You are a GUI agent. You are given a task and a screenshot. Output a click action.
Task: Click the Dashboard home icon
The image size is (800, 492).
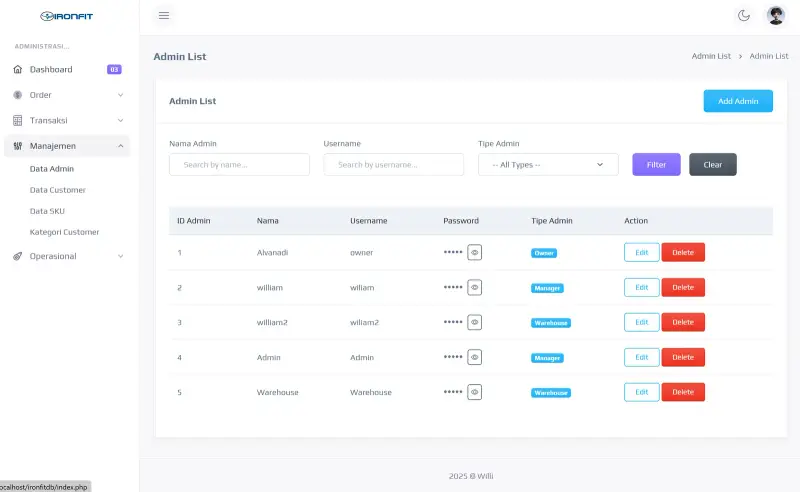click(18, 69)
